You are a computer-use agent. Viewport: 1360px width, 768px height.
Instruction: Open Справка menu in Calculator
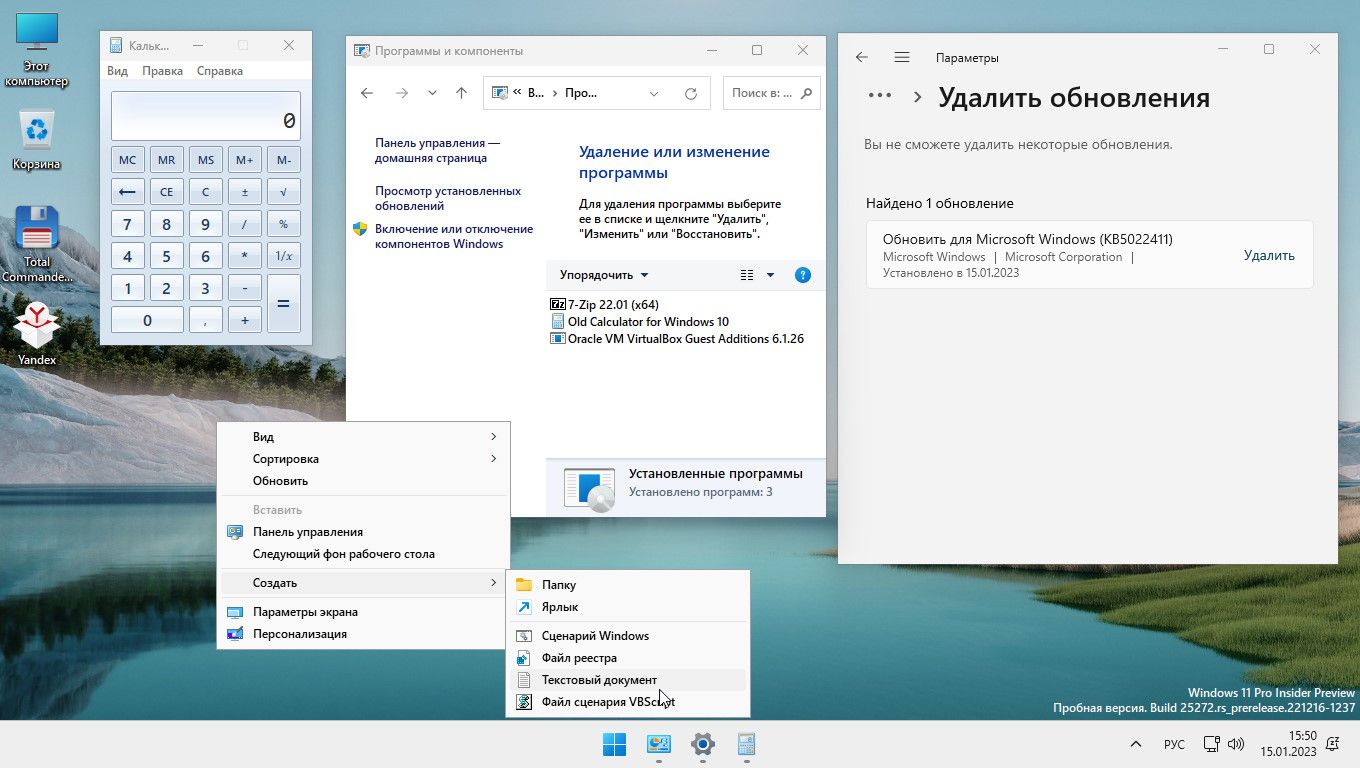(220, 71)
